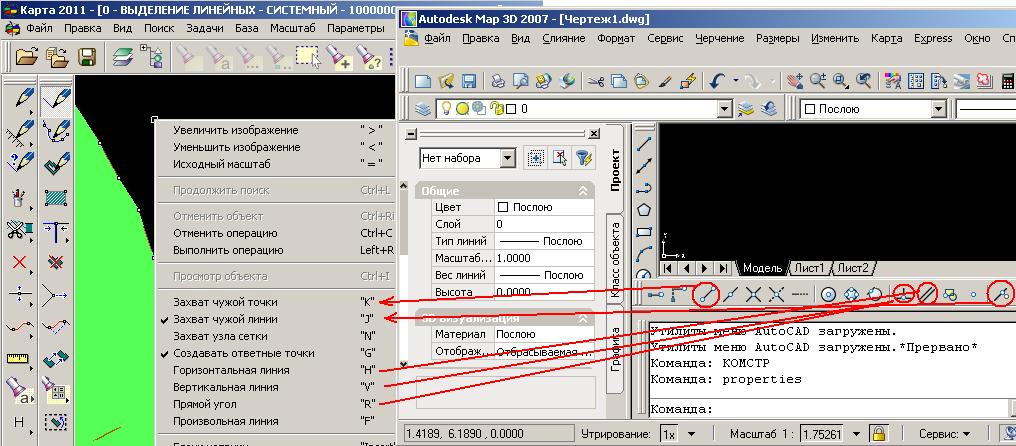Switch to the Лист1 layout tab
The image size is (1016, 446).
pyautogui.click(x=812, y=268)
